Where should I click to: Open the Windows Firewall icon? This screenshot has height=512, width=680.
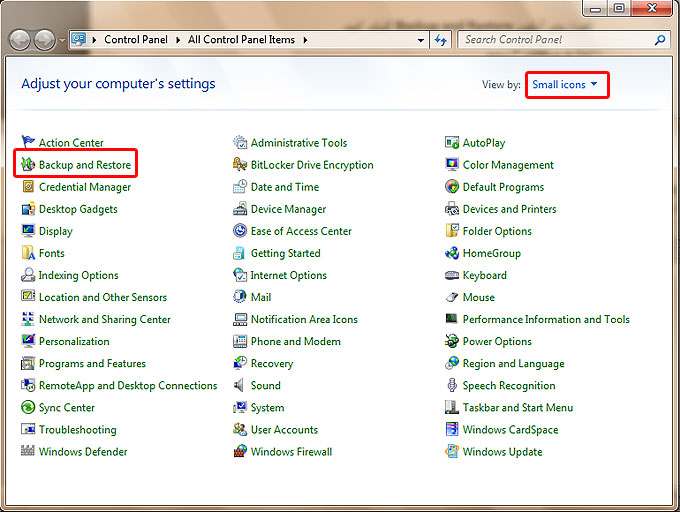[240, 452]
